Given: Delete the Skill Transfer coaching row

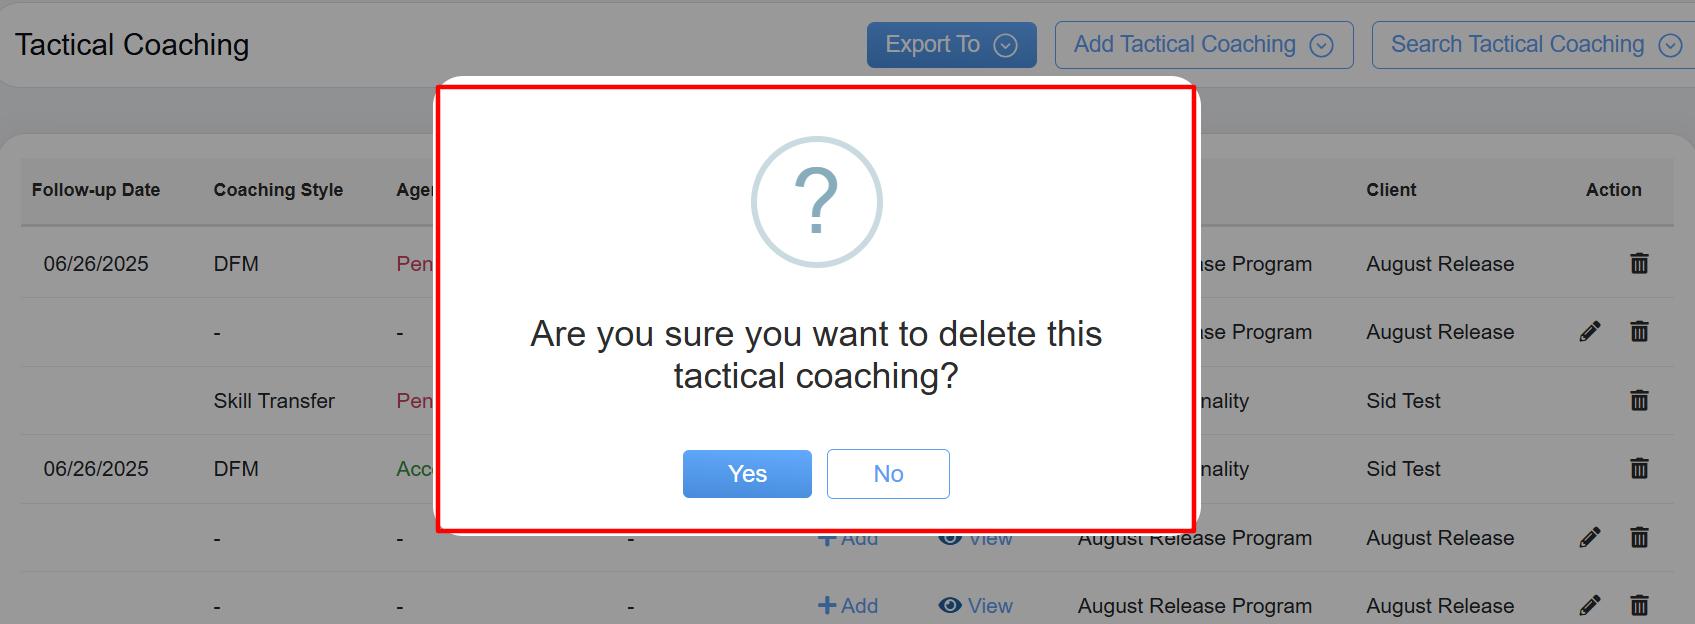Looking at the screenshot, I should click(1639, 401).
